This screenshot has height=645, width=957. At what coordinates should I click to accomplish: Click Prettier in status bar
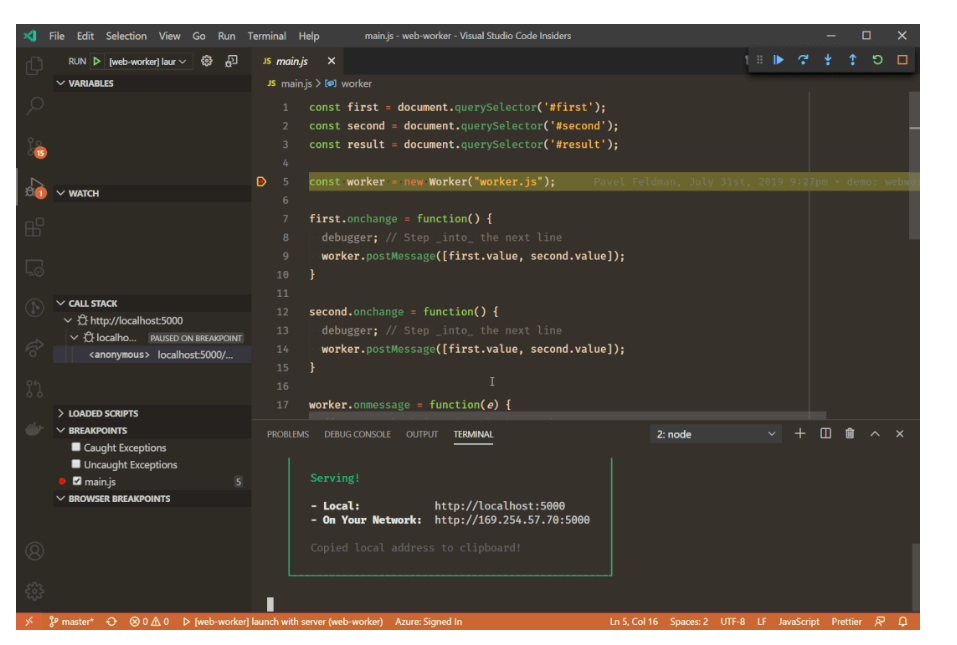coord(847,621)
